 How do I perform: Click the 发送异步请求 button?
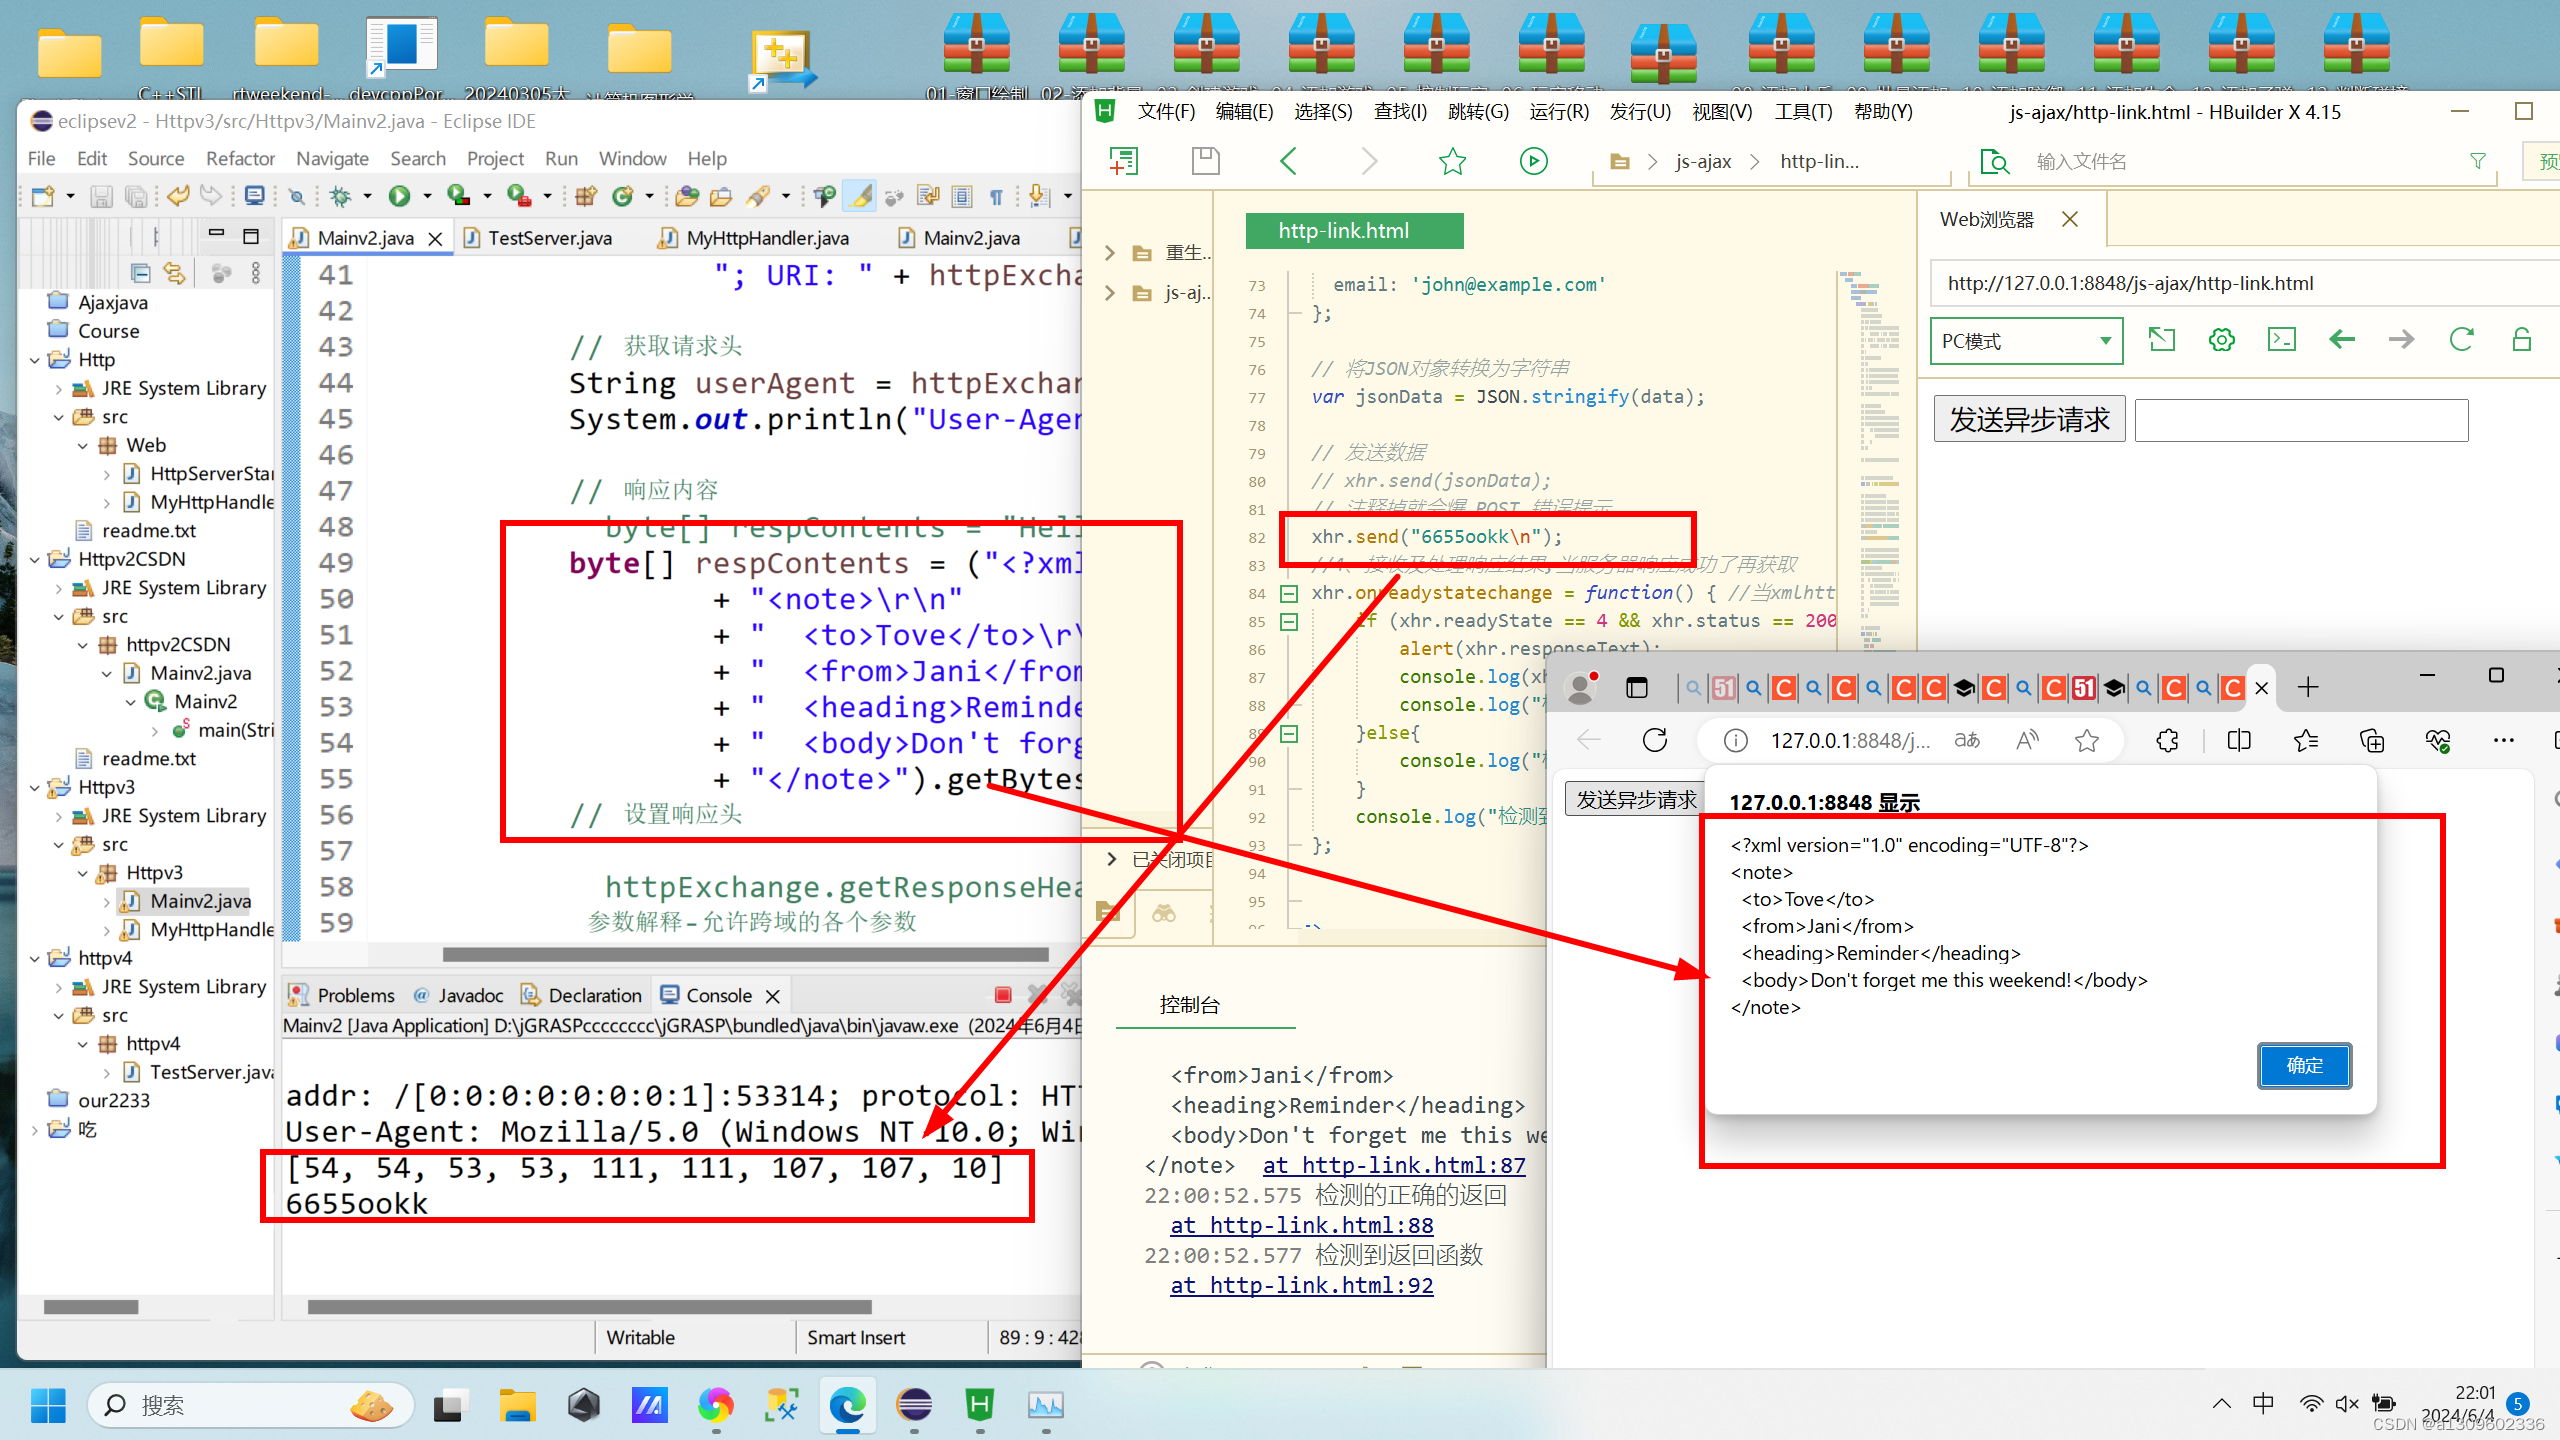(2028, 418)
